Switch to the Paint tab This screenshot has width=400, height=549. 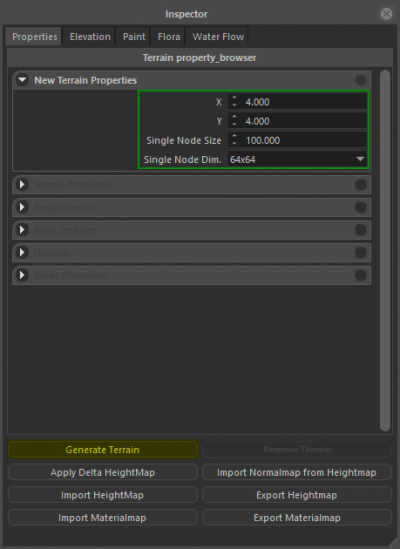(134, 37)
